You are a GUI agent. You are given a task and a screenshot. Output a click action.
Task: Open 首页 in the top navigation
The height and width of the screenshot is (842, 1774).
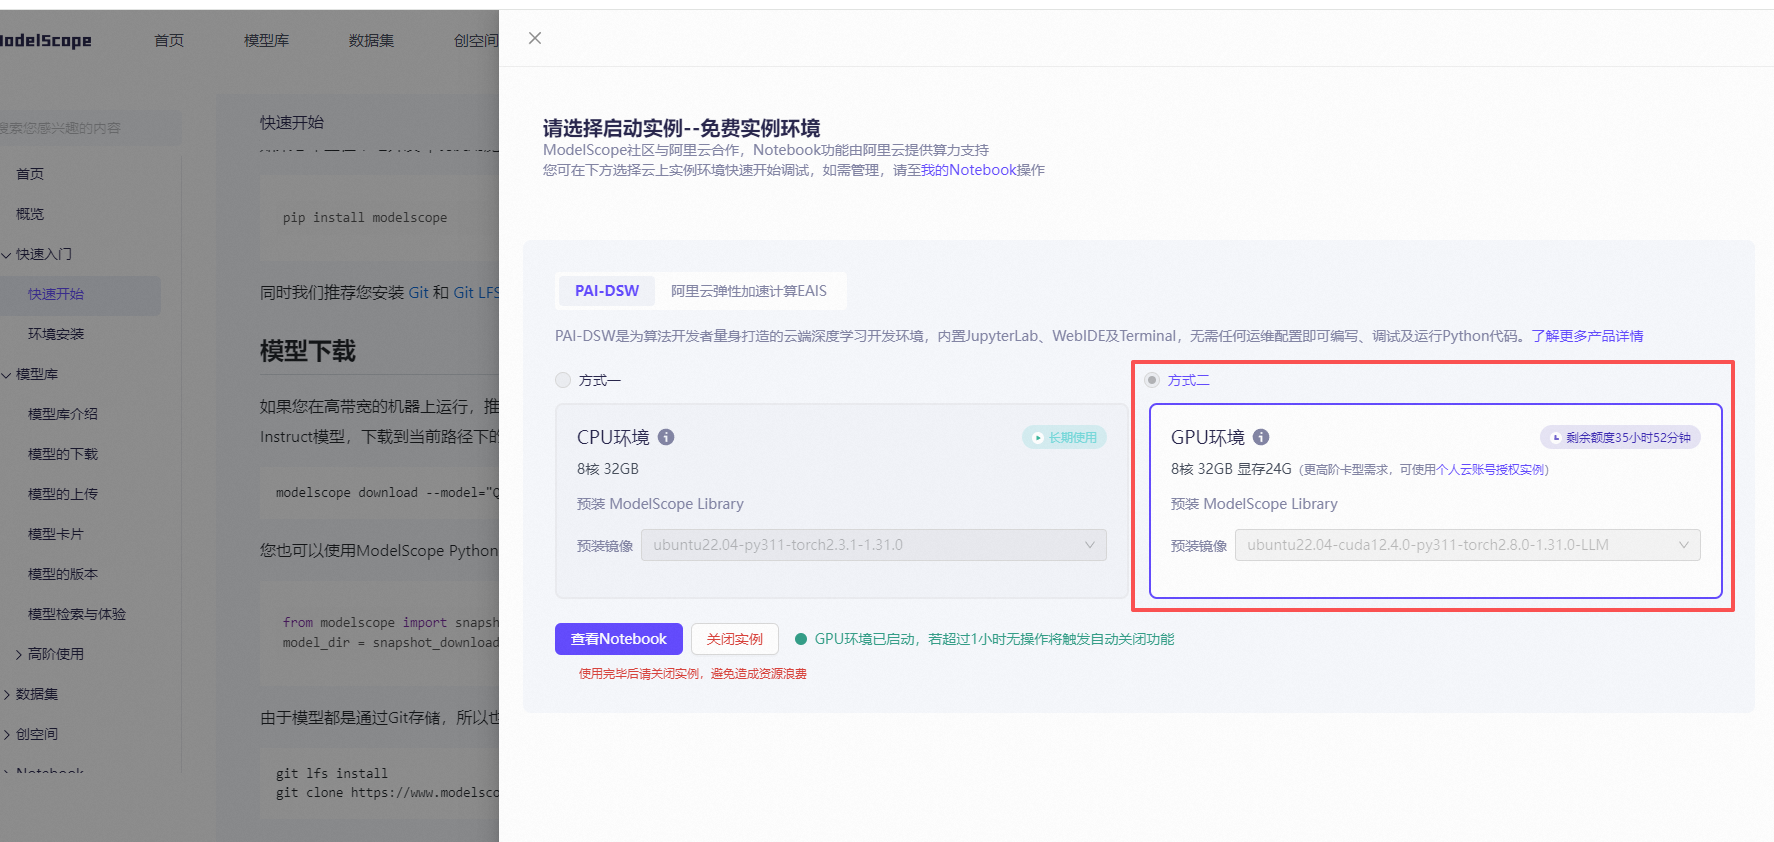click(x=169, y=40)
